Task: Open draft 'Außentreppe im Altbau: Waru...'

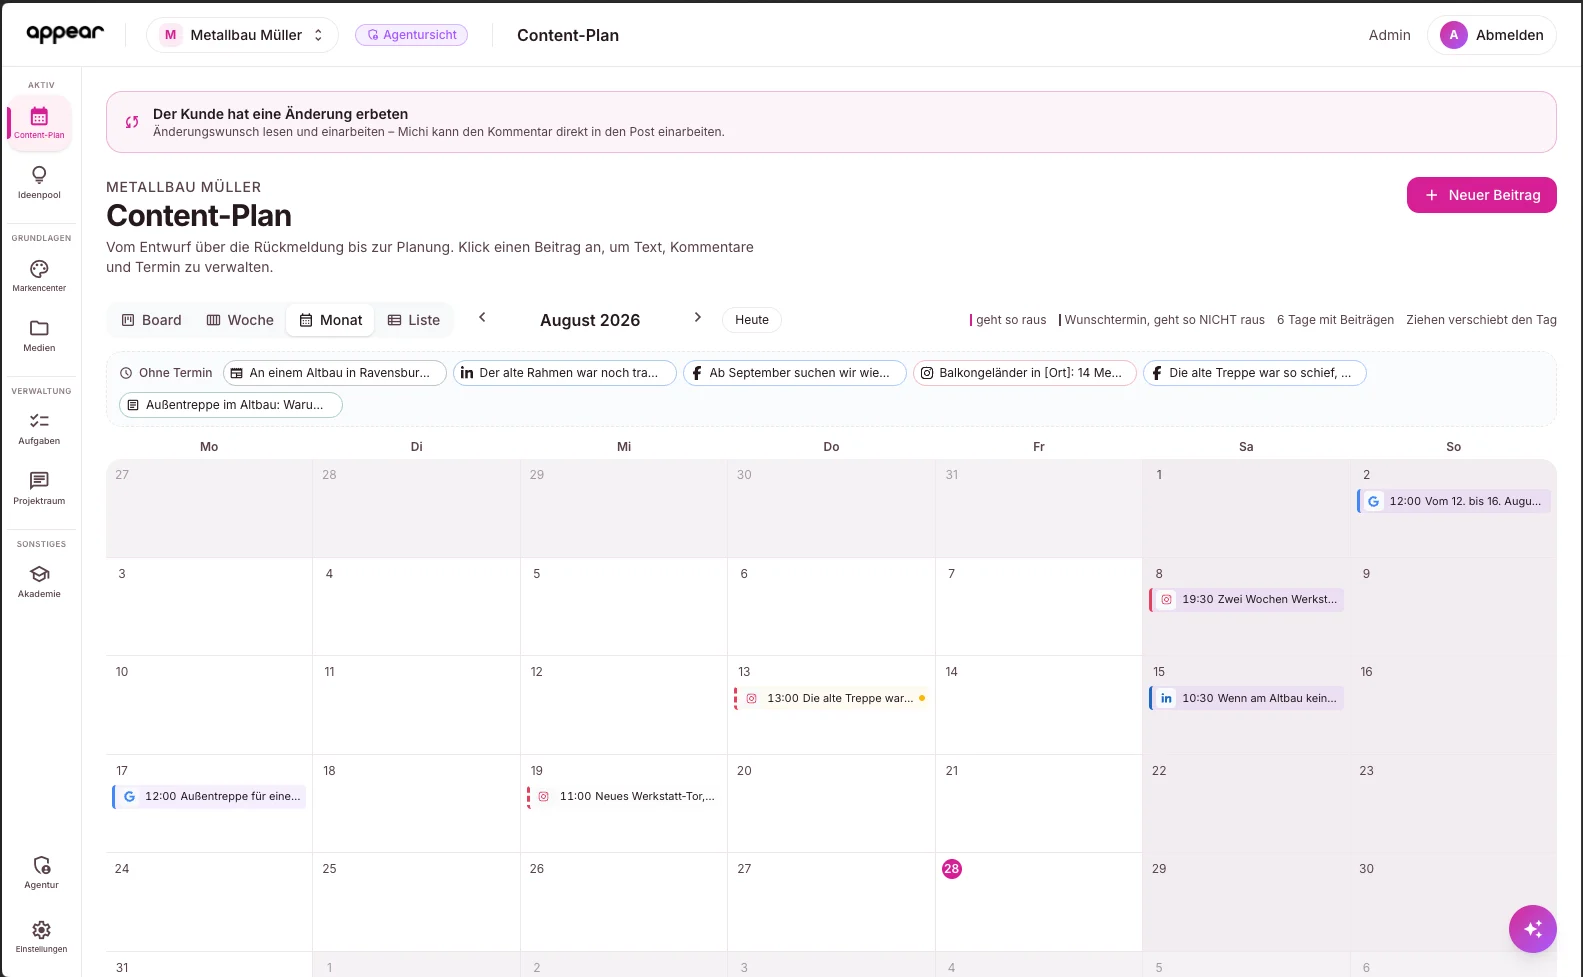Action: [x=231, y=405]
